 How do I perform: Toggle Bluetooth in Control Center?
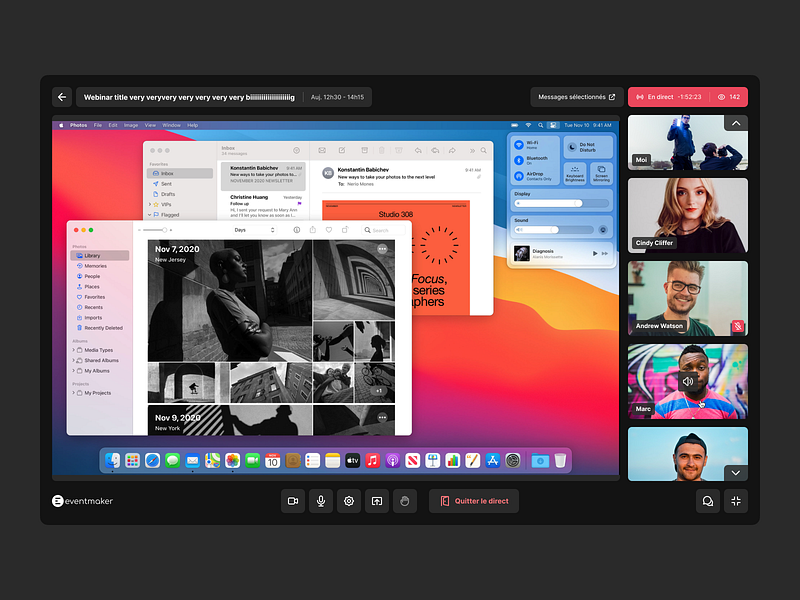click(519, 160)
